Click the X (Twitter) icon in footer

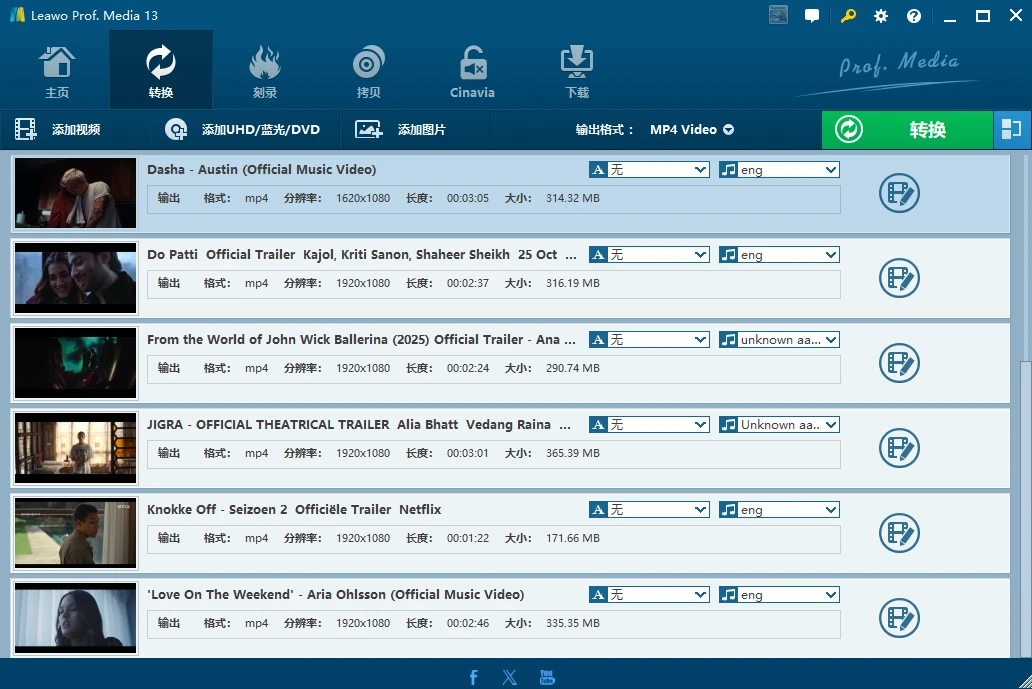tap(510, 677)
